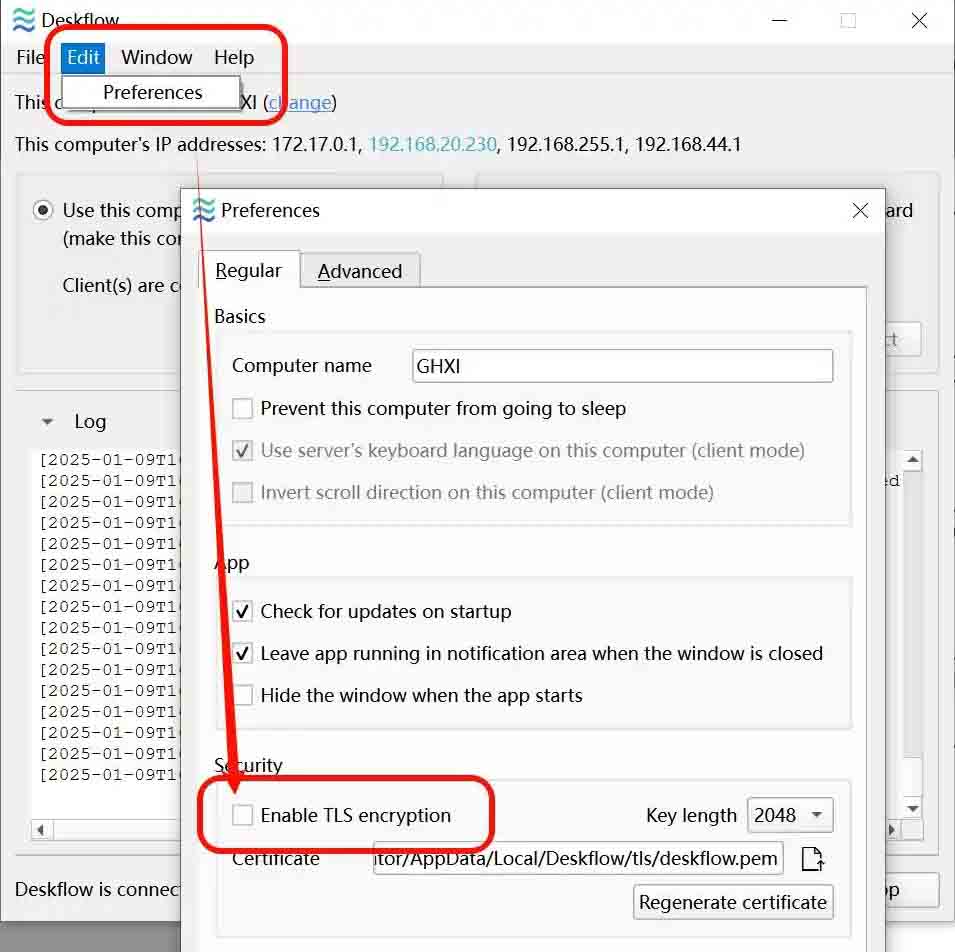Open the Window menu
Screen dimensions: 955x952
click(x=157, y=57)
